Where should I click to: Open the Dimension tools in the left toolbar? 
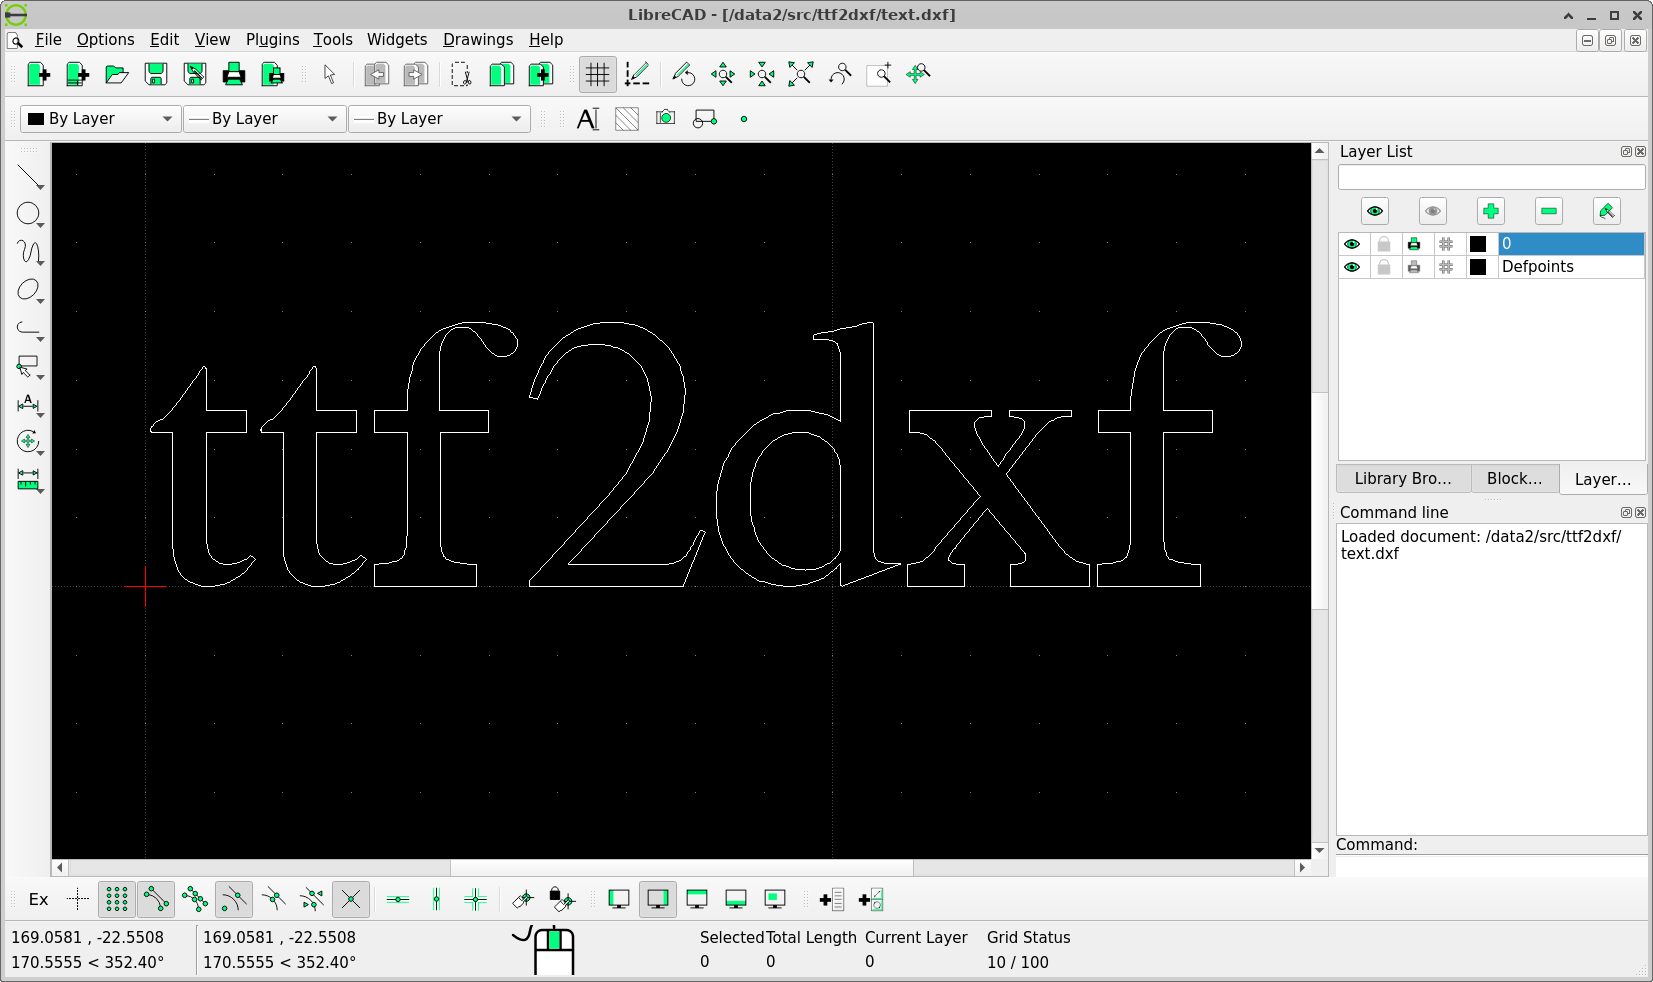coord(29,404)
